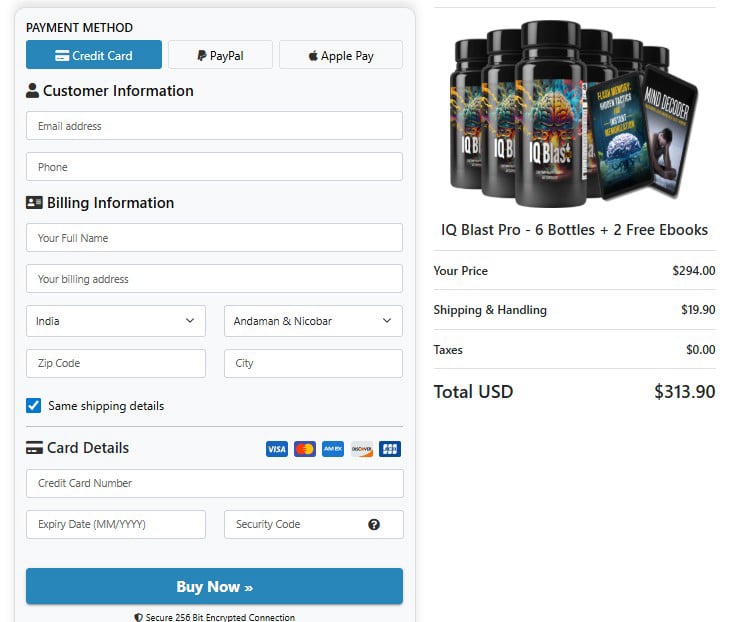Click the JCB card icon

click(390, 449)
